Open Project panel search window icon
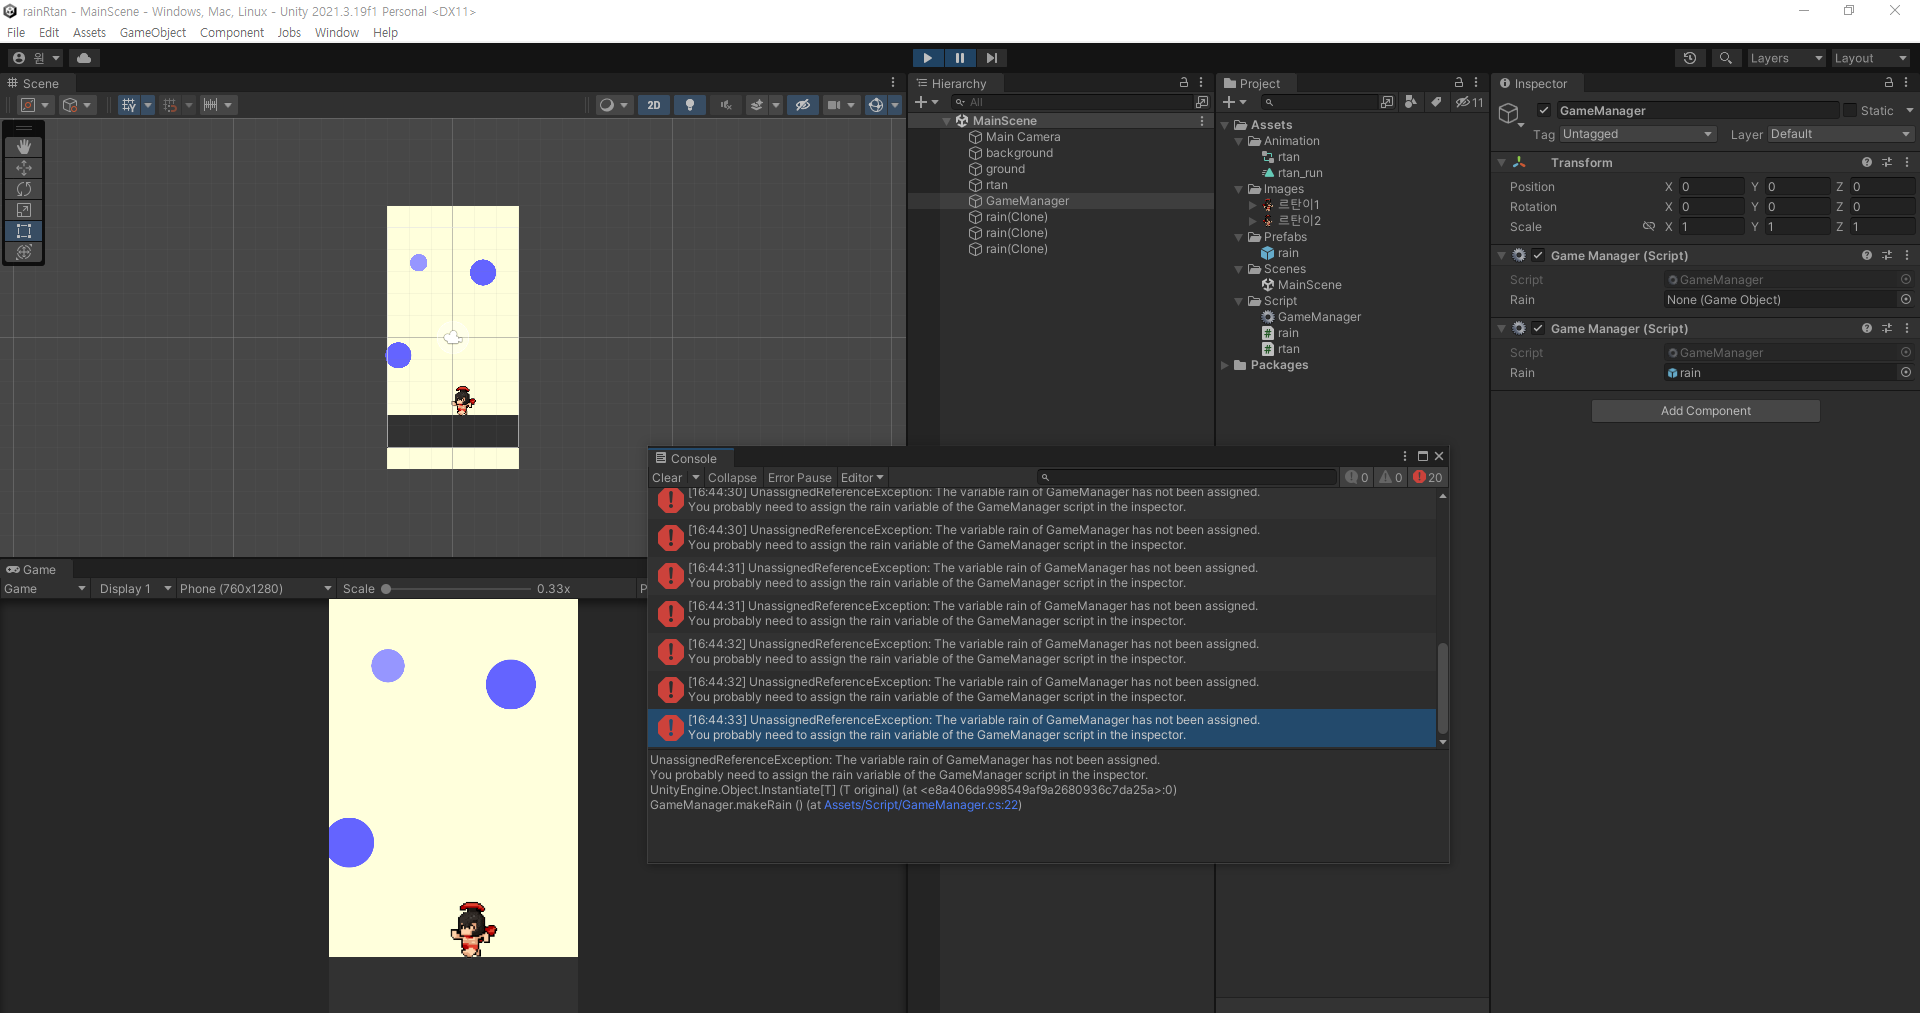1920x1013 pixels. (x=1386, y=102)
